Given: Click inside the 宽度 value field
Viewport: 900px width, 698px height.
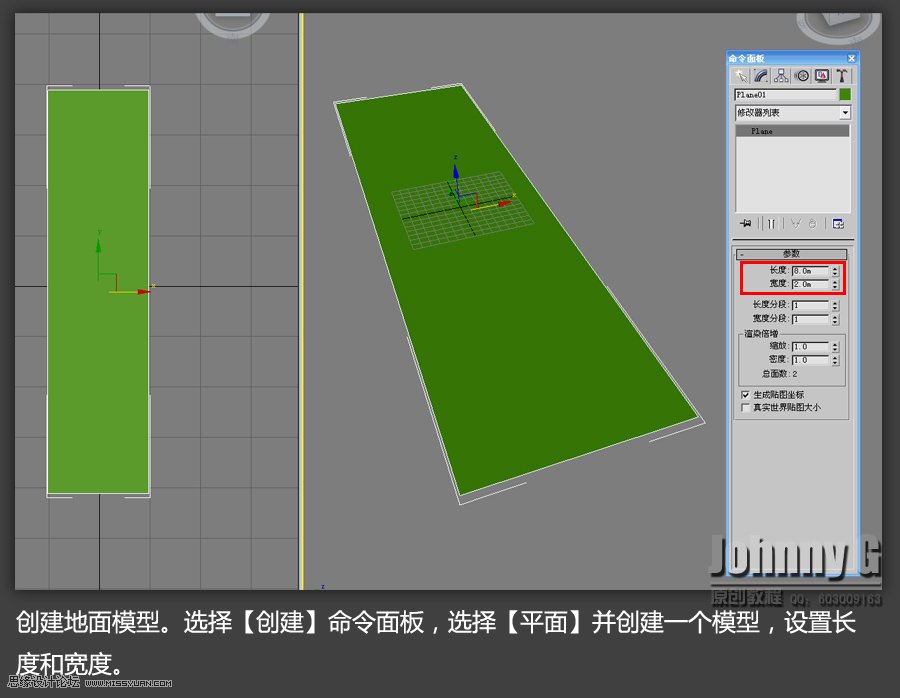Looking at the screenshot, I should [x=811, y=284].
